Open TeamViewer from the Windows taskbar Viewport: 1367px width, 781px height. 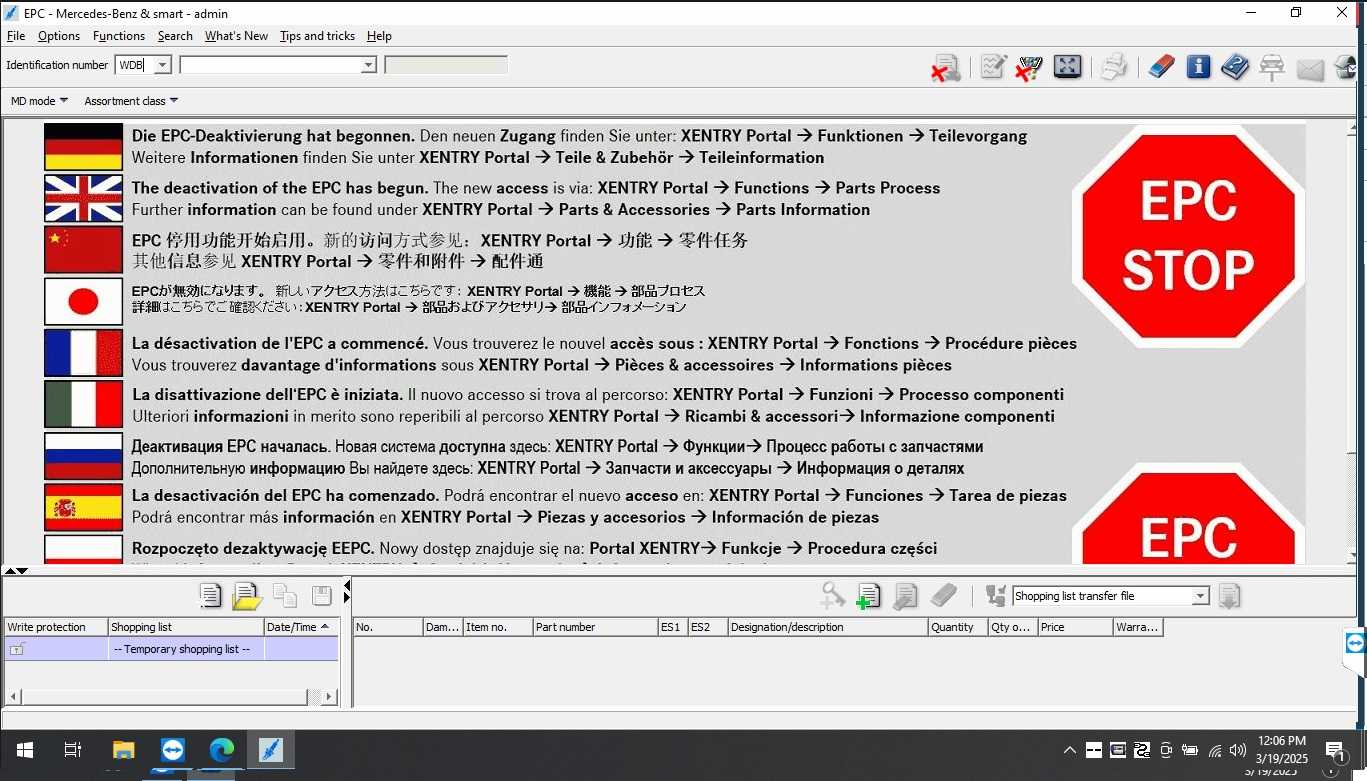pyautogui.click(x=172, y=750)
